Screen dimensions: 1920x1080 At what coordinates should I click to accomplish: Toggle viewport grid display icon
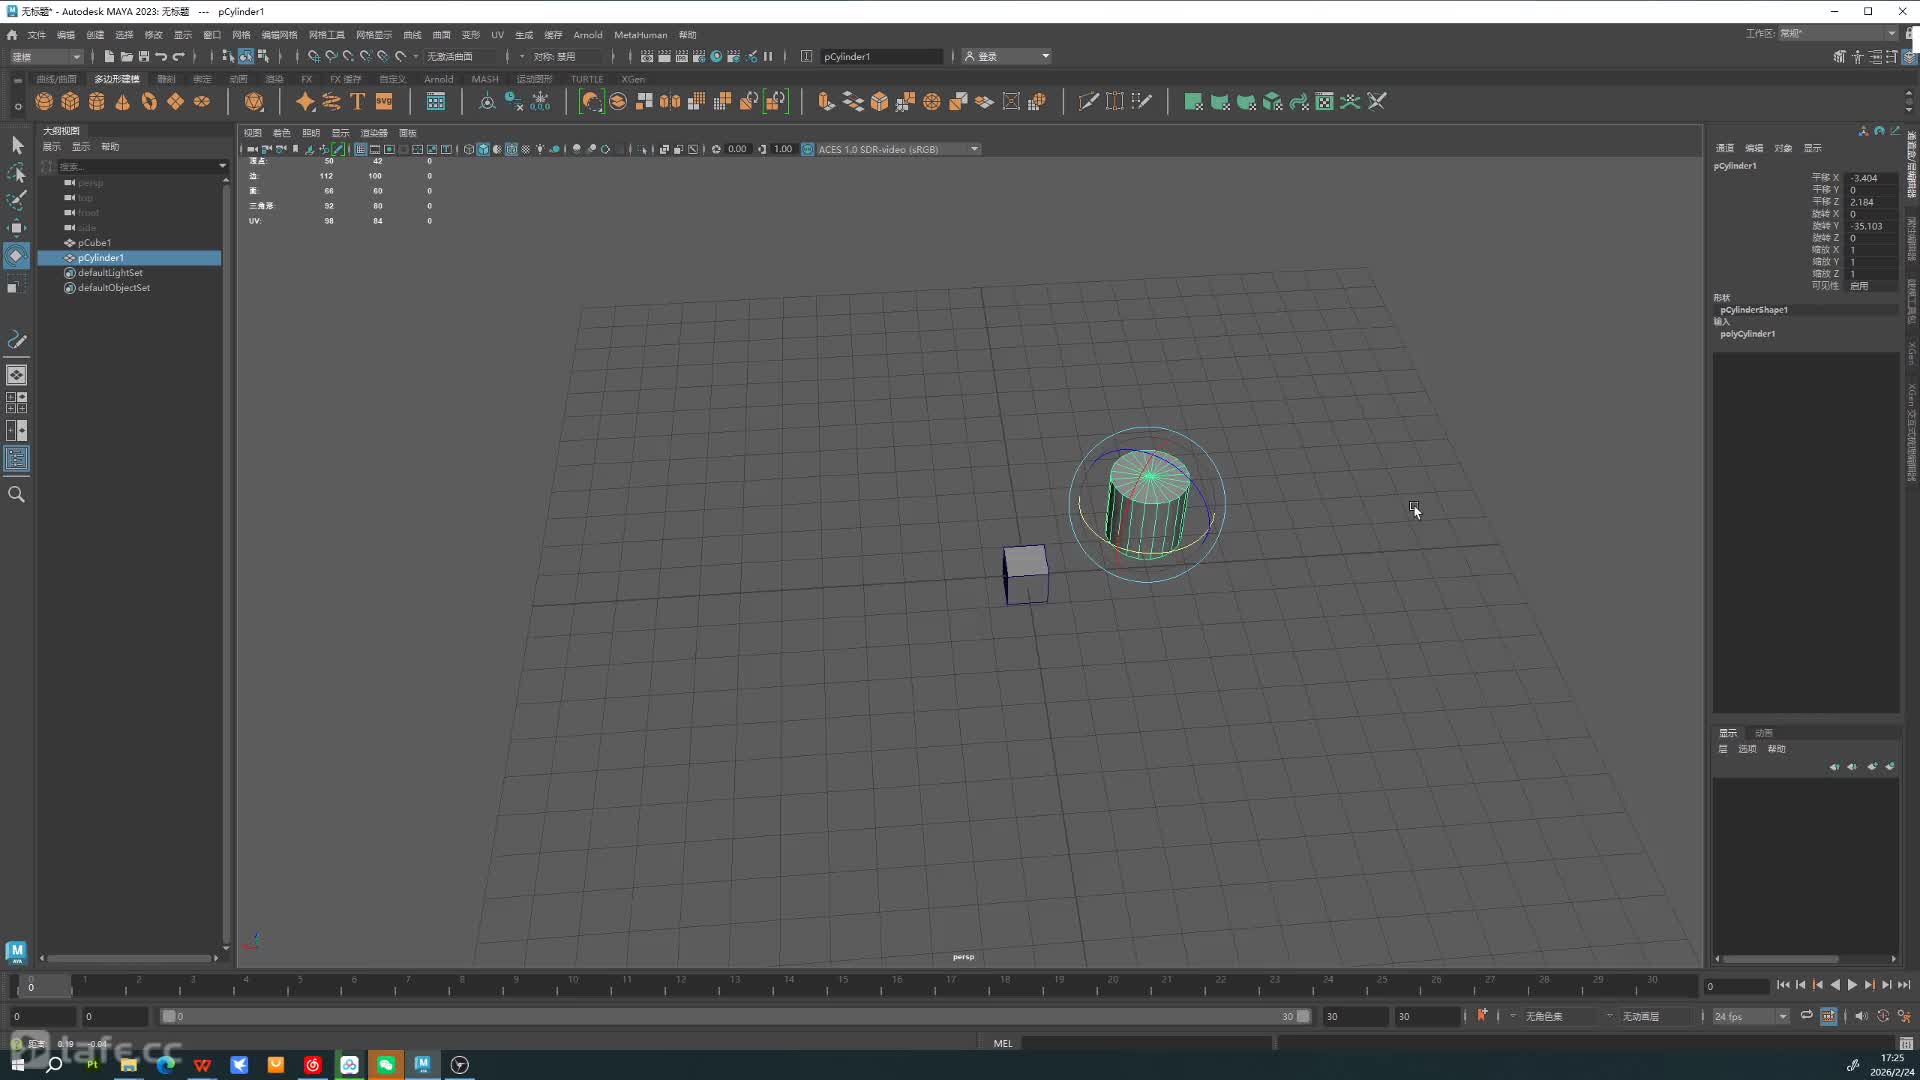coord(360,149)
